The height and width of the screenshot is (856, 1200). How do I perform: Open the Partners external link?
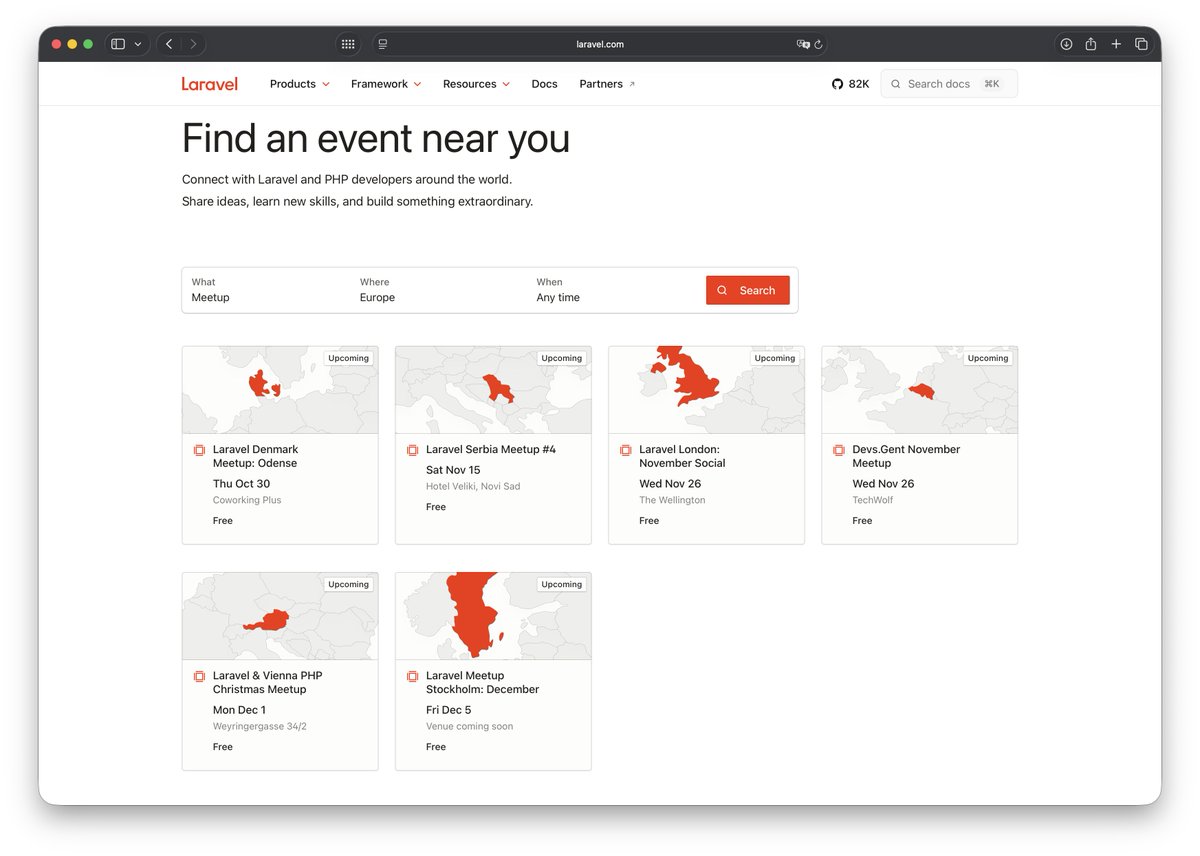coord(607,84)
